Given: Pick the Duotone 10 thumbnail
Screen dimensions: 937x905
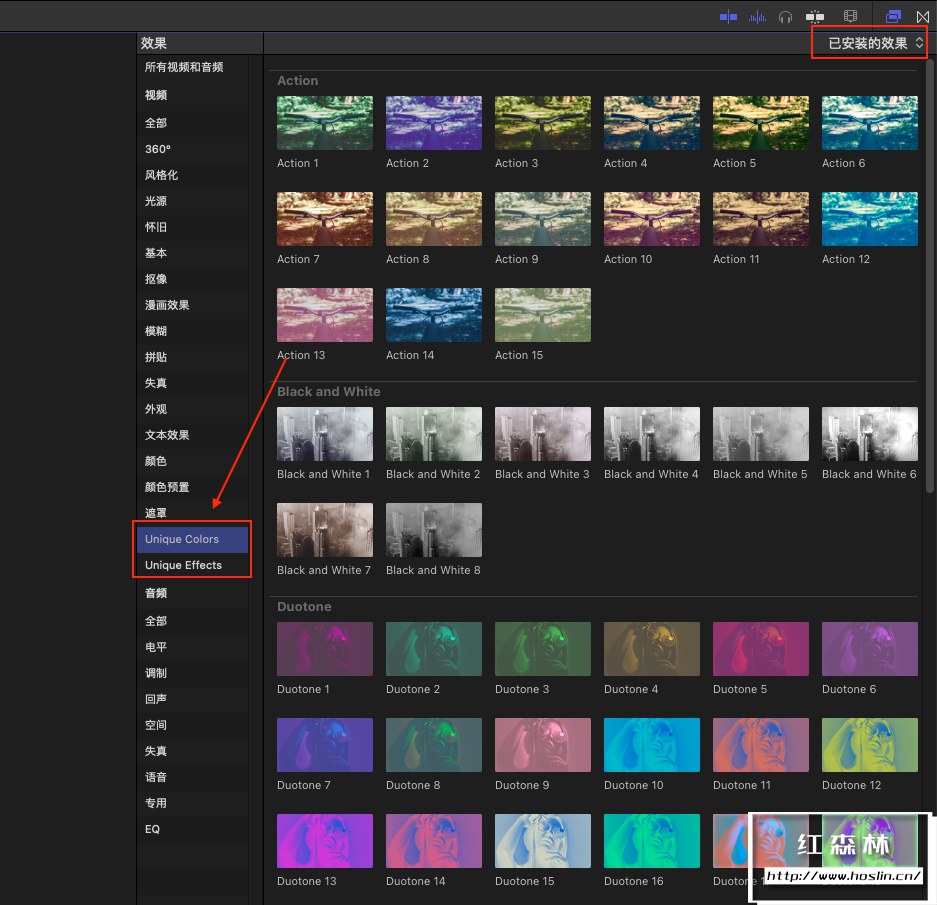Looking at the screenshot, I should tap(651, 745).
